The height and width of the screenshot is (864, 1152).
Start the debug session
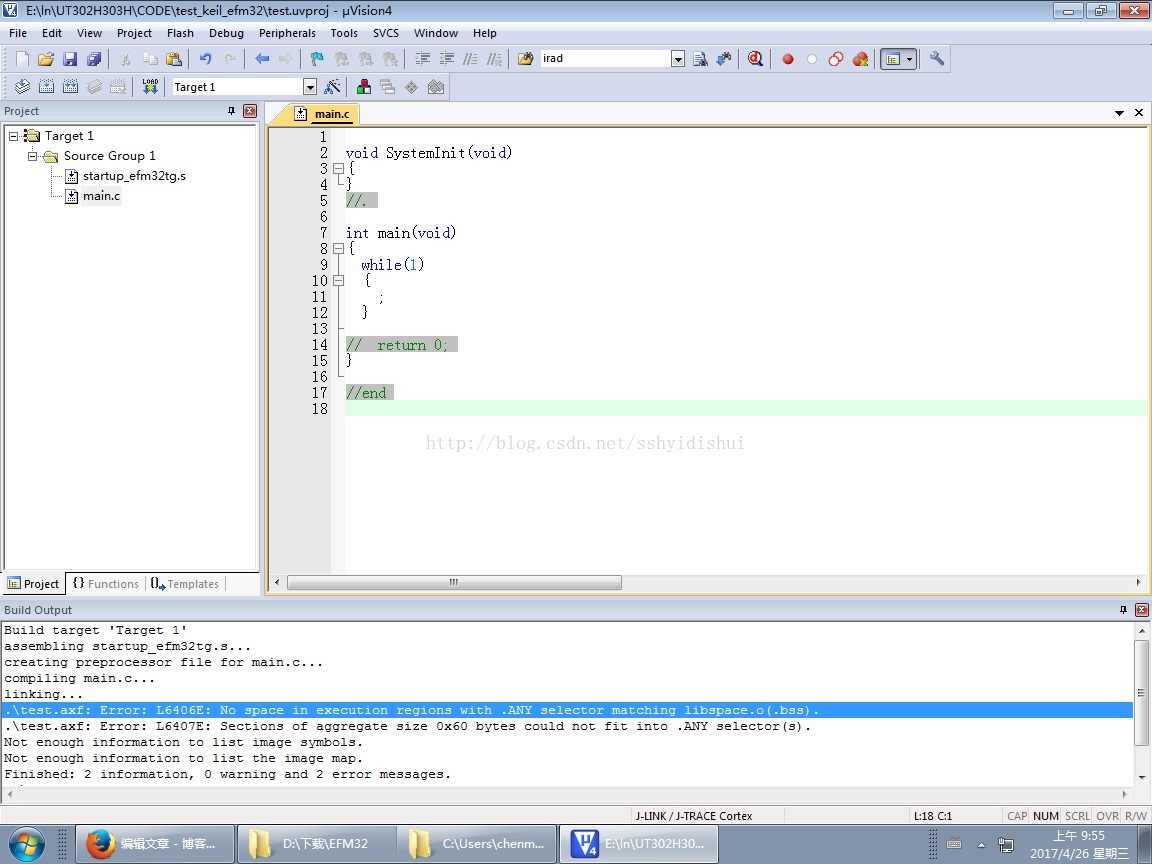tap(755, 59)
